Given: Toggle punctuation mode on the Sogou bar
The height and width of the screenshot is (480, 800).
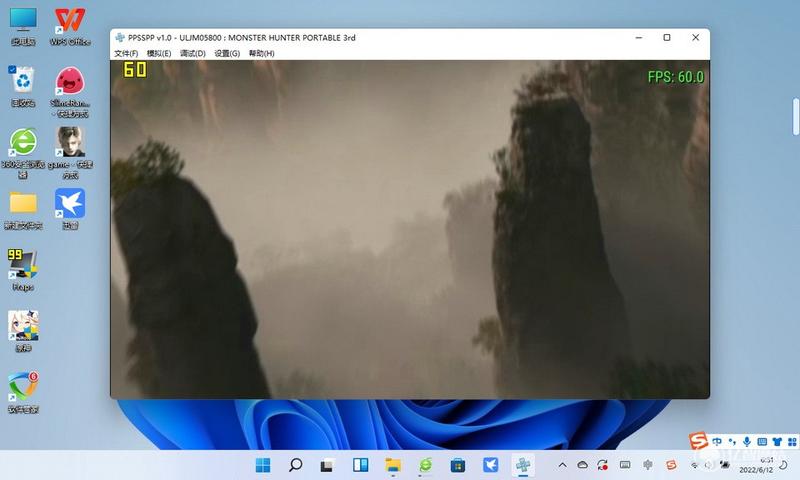Looking at the screenshot, I should point(732,442).
